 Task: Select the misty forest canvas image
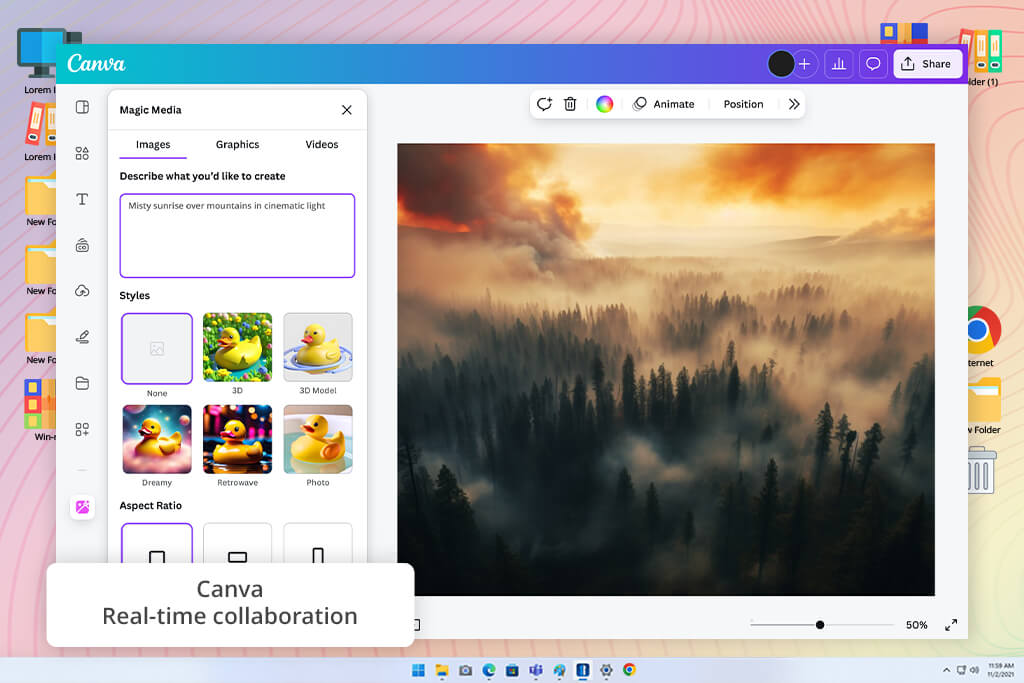(x=665, y=370)
